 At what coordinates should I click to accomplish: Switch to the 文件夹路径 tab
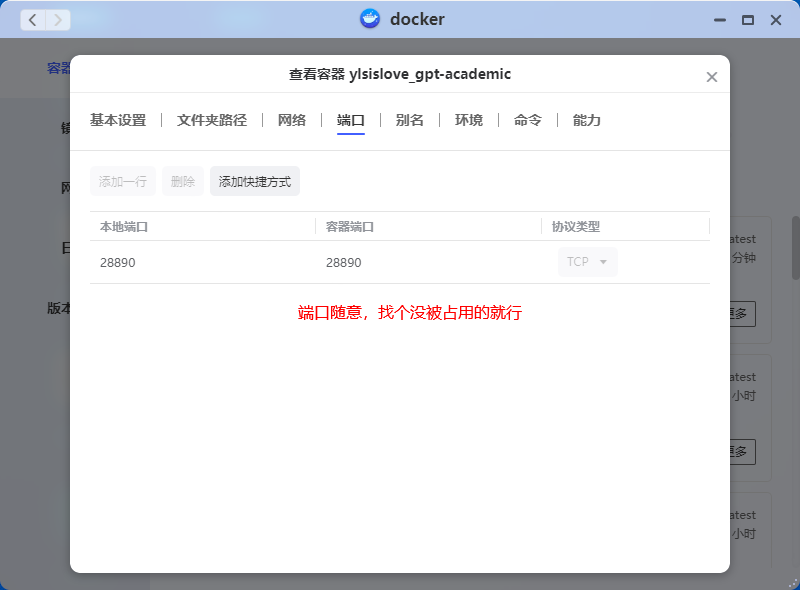pyautogui.click(x=212, y=120)
